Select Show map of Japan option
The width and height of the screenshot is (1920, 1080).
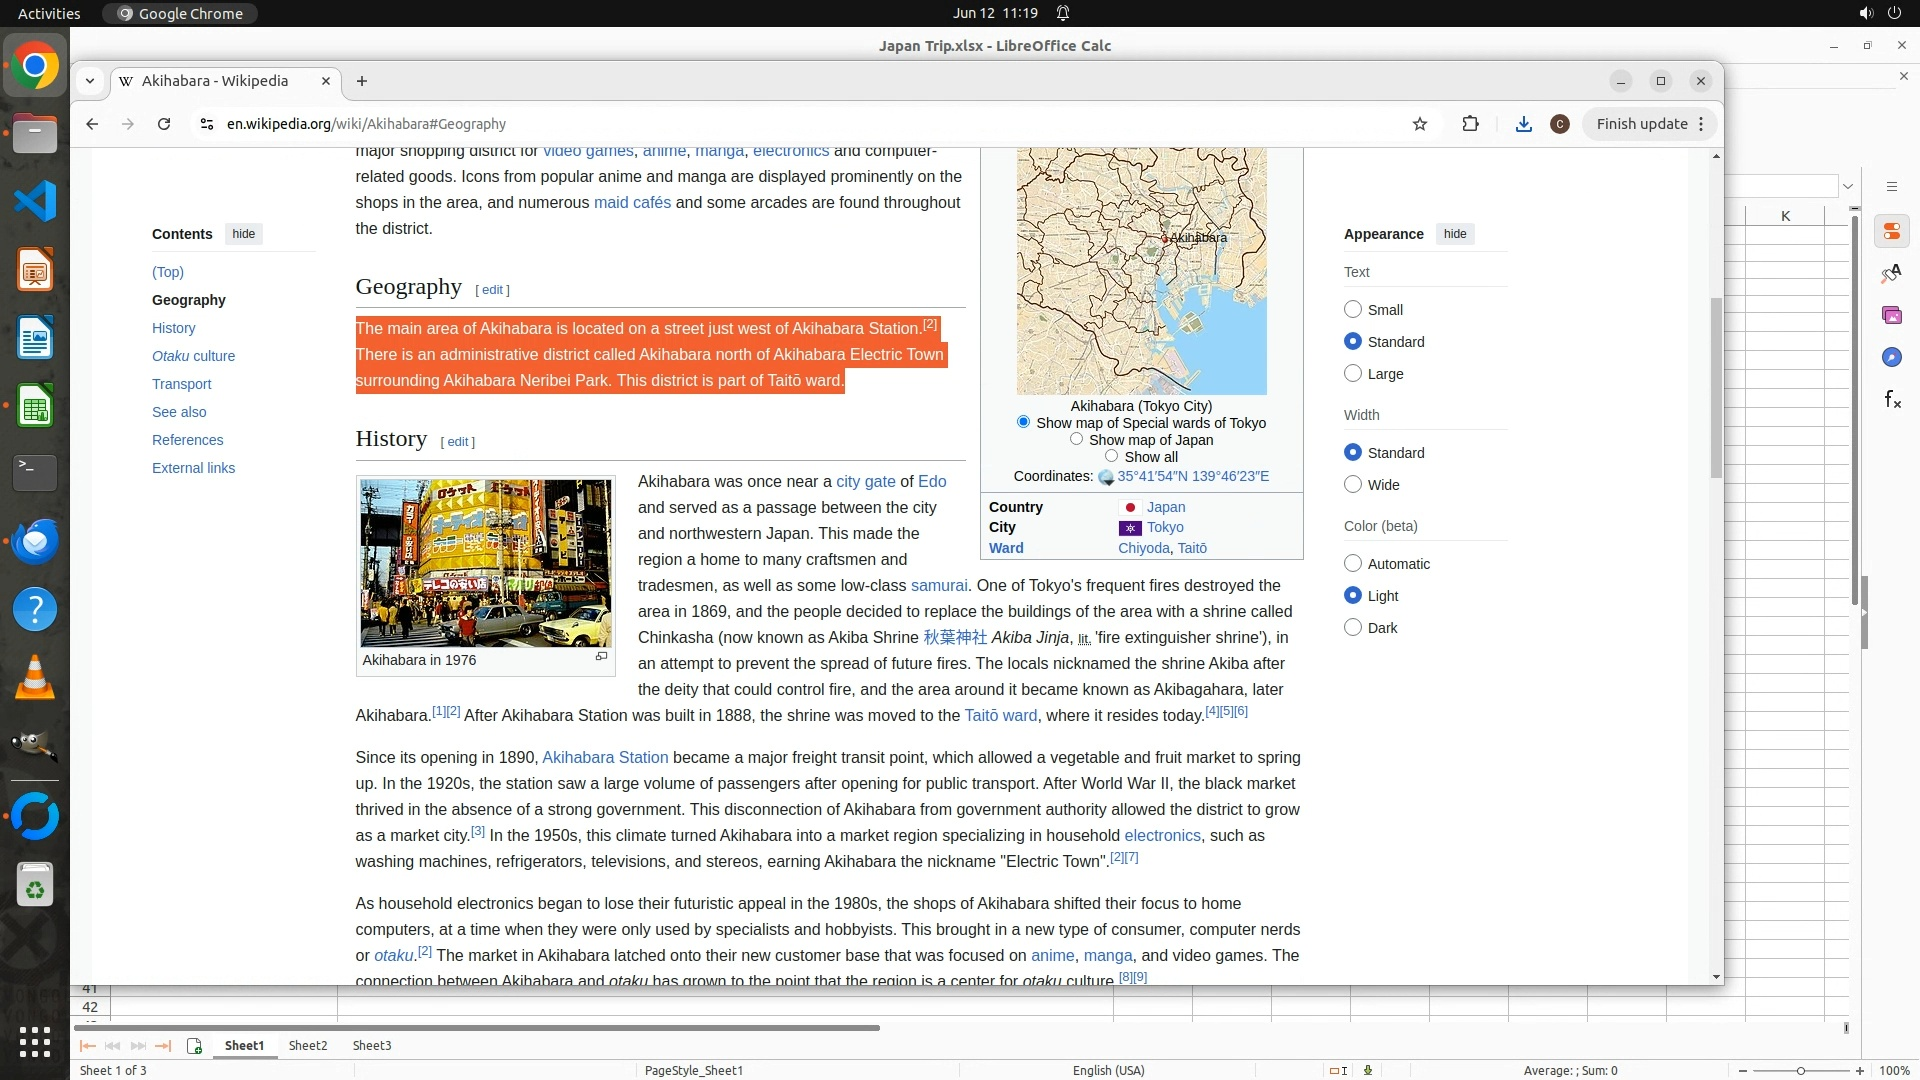[1076, 439]
